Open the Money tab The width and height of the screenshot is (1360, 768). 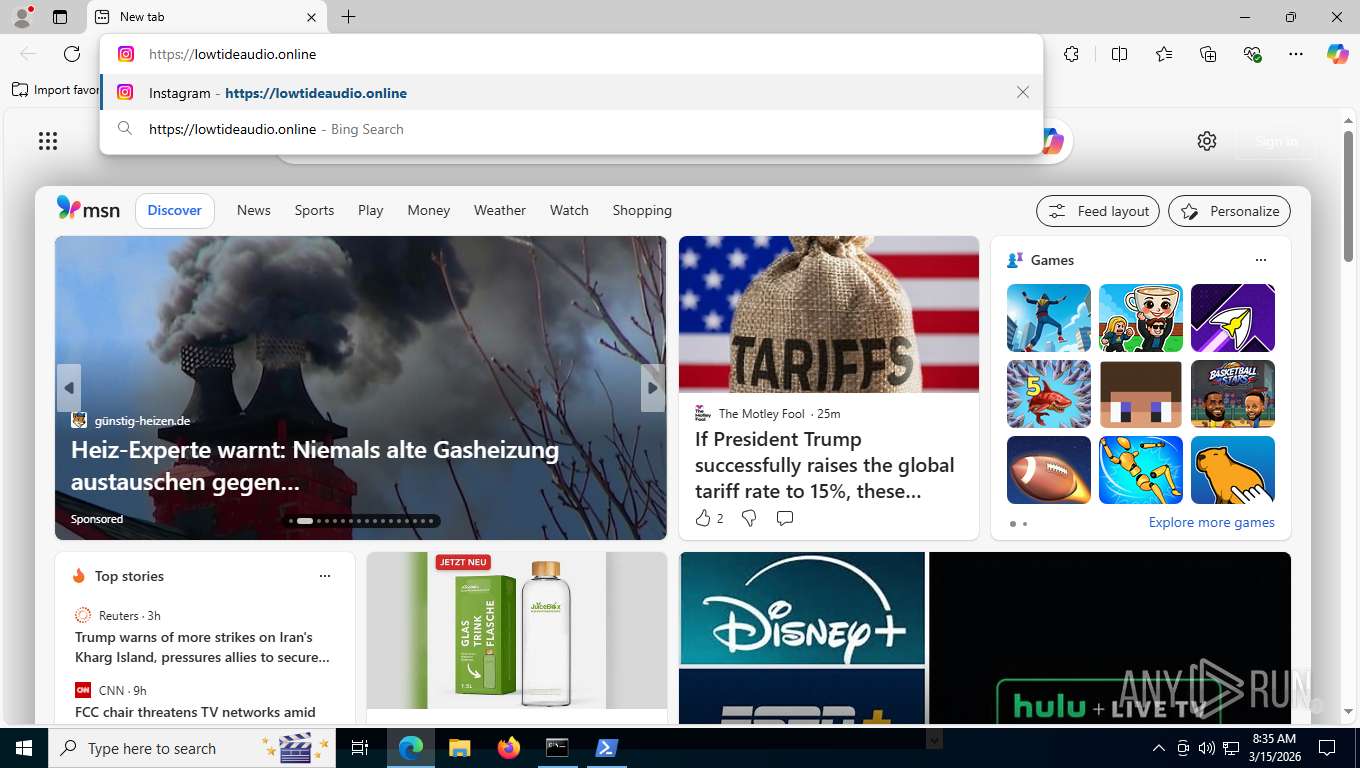pos(429,210)
